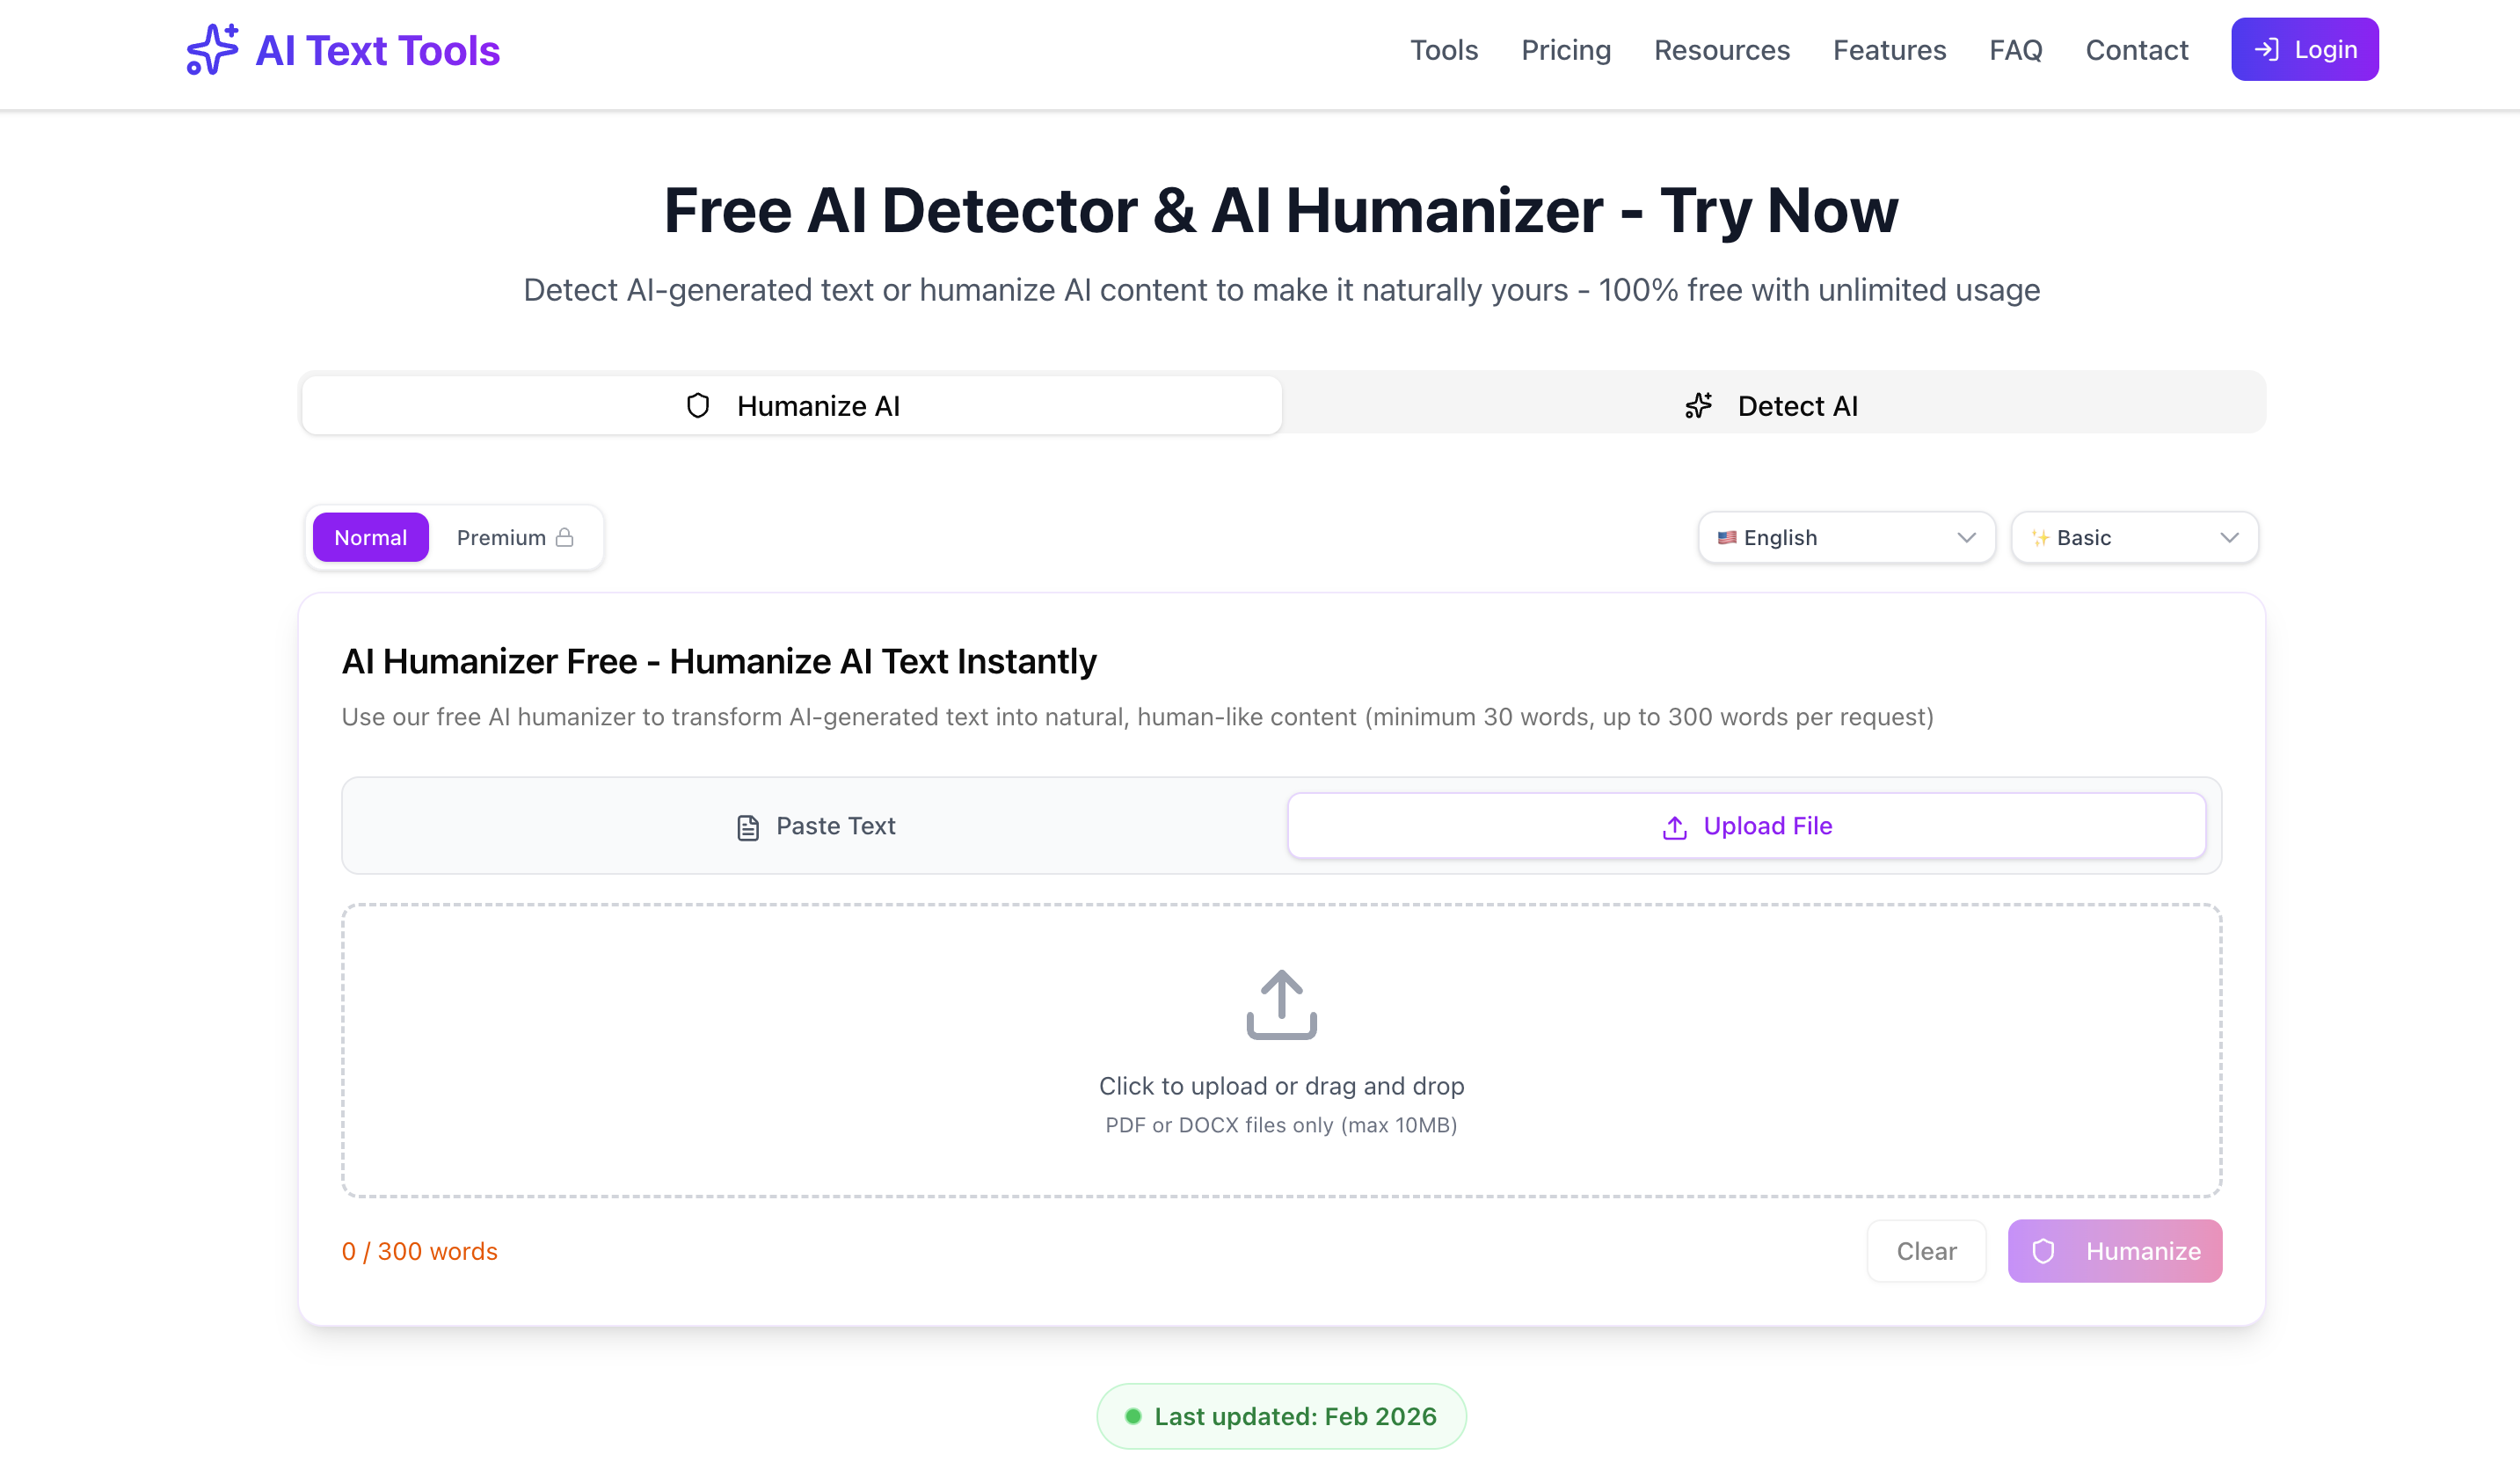Viewport: 2520px width, 1477px height.
Task: Open the Pricing menu item
Action: pyautogui.click(x=1565, y=50)
